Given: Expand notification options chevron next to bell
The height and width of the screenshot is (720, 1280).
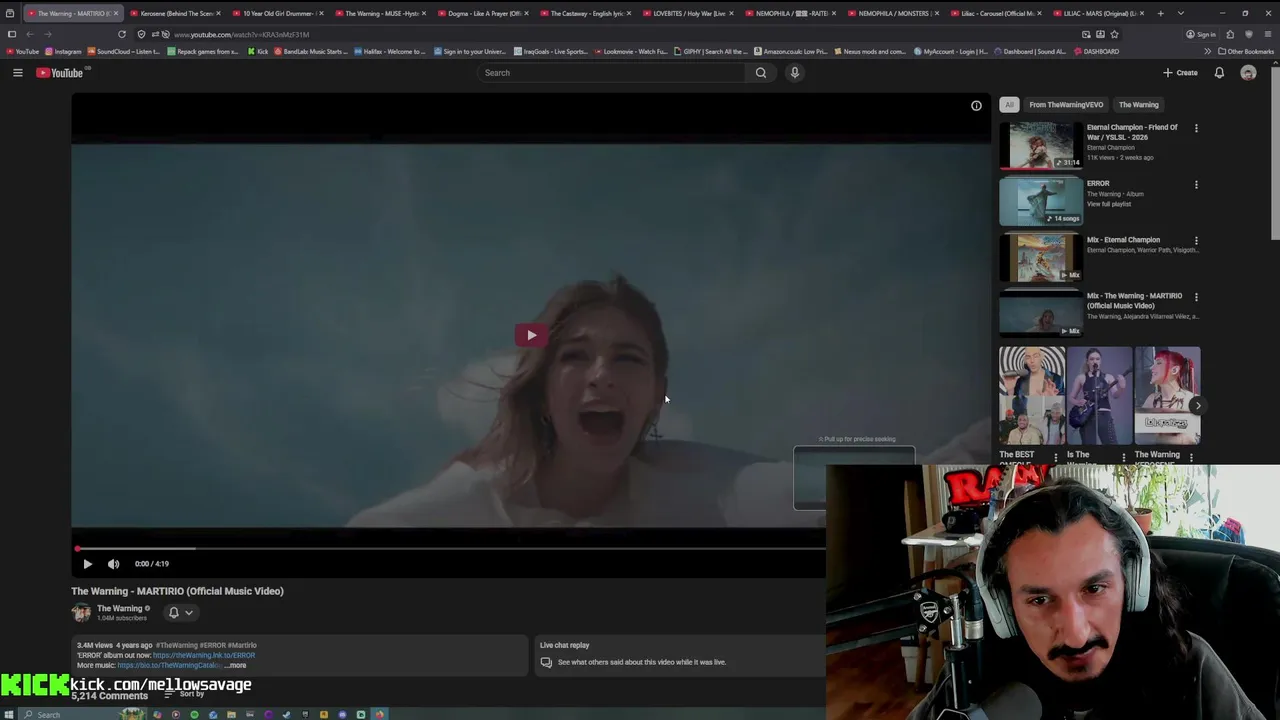Looking at the screenshot, I should (188, 612).
